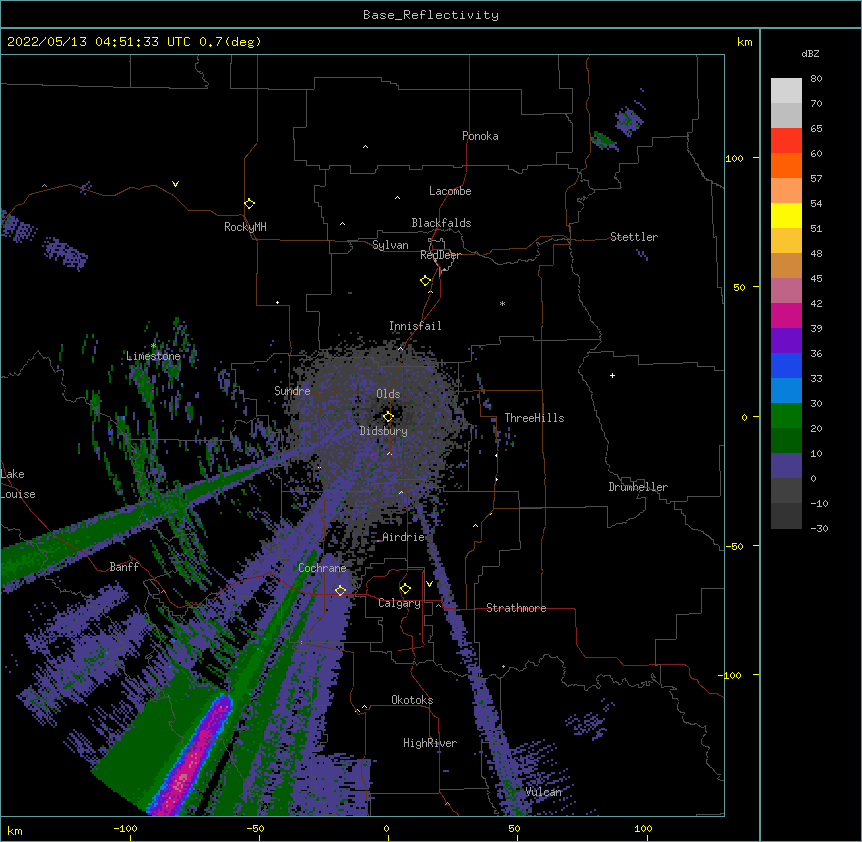Choose the light blue 33-30 dBZ swatch
The image size is (862, 842).
(786, 391)
